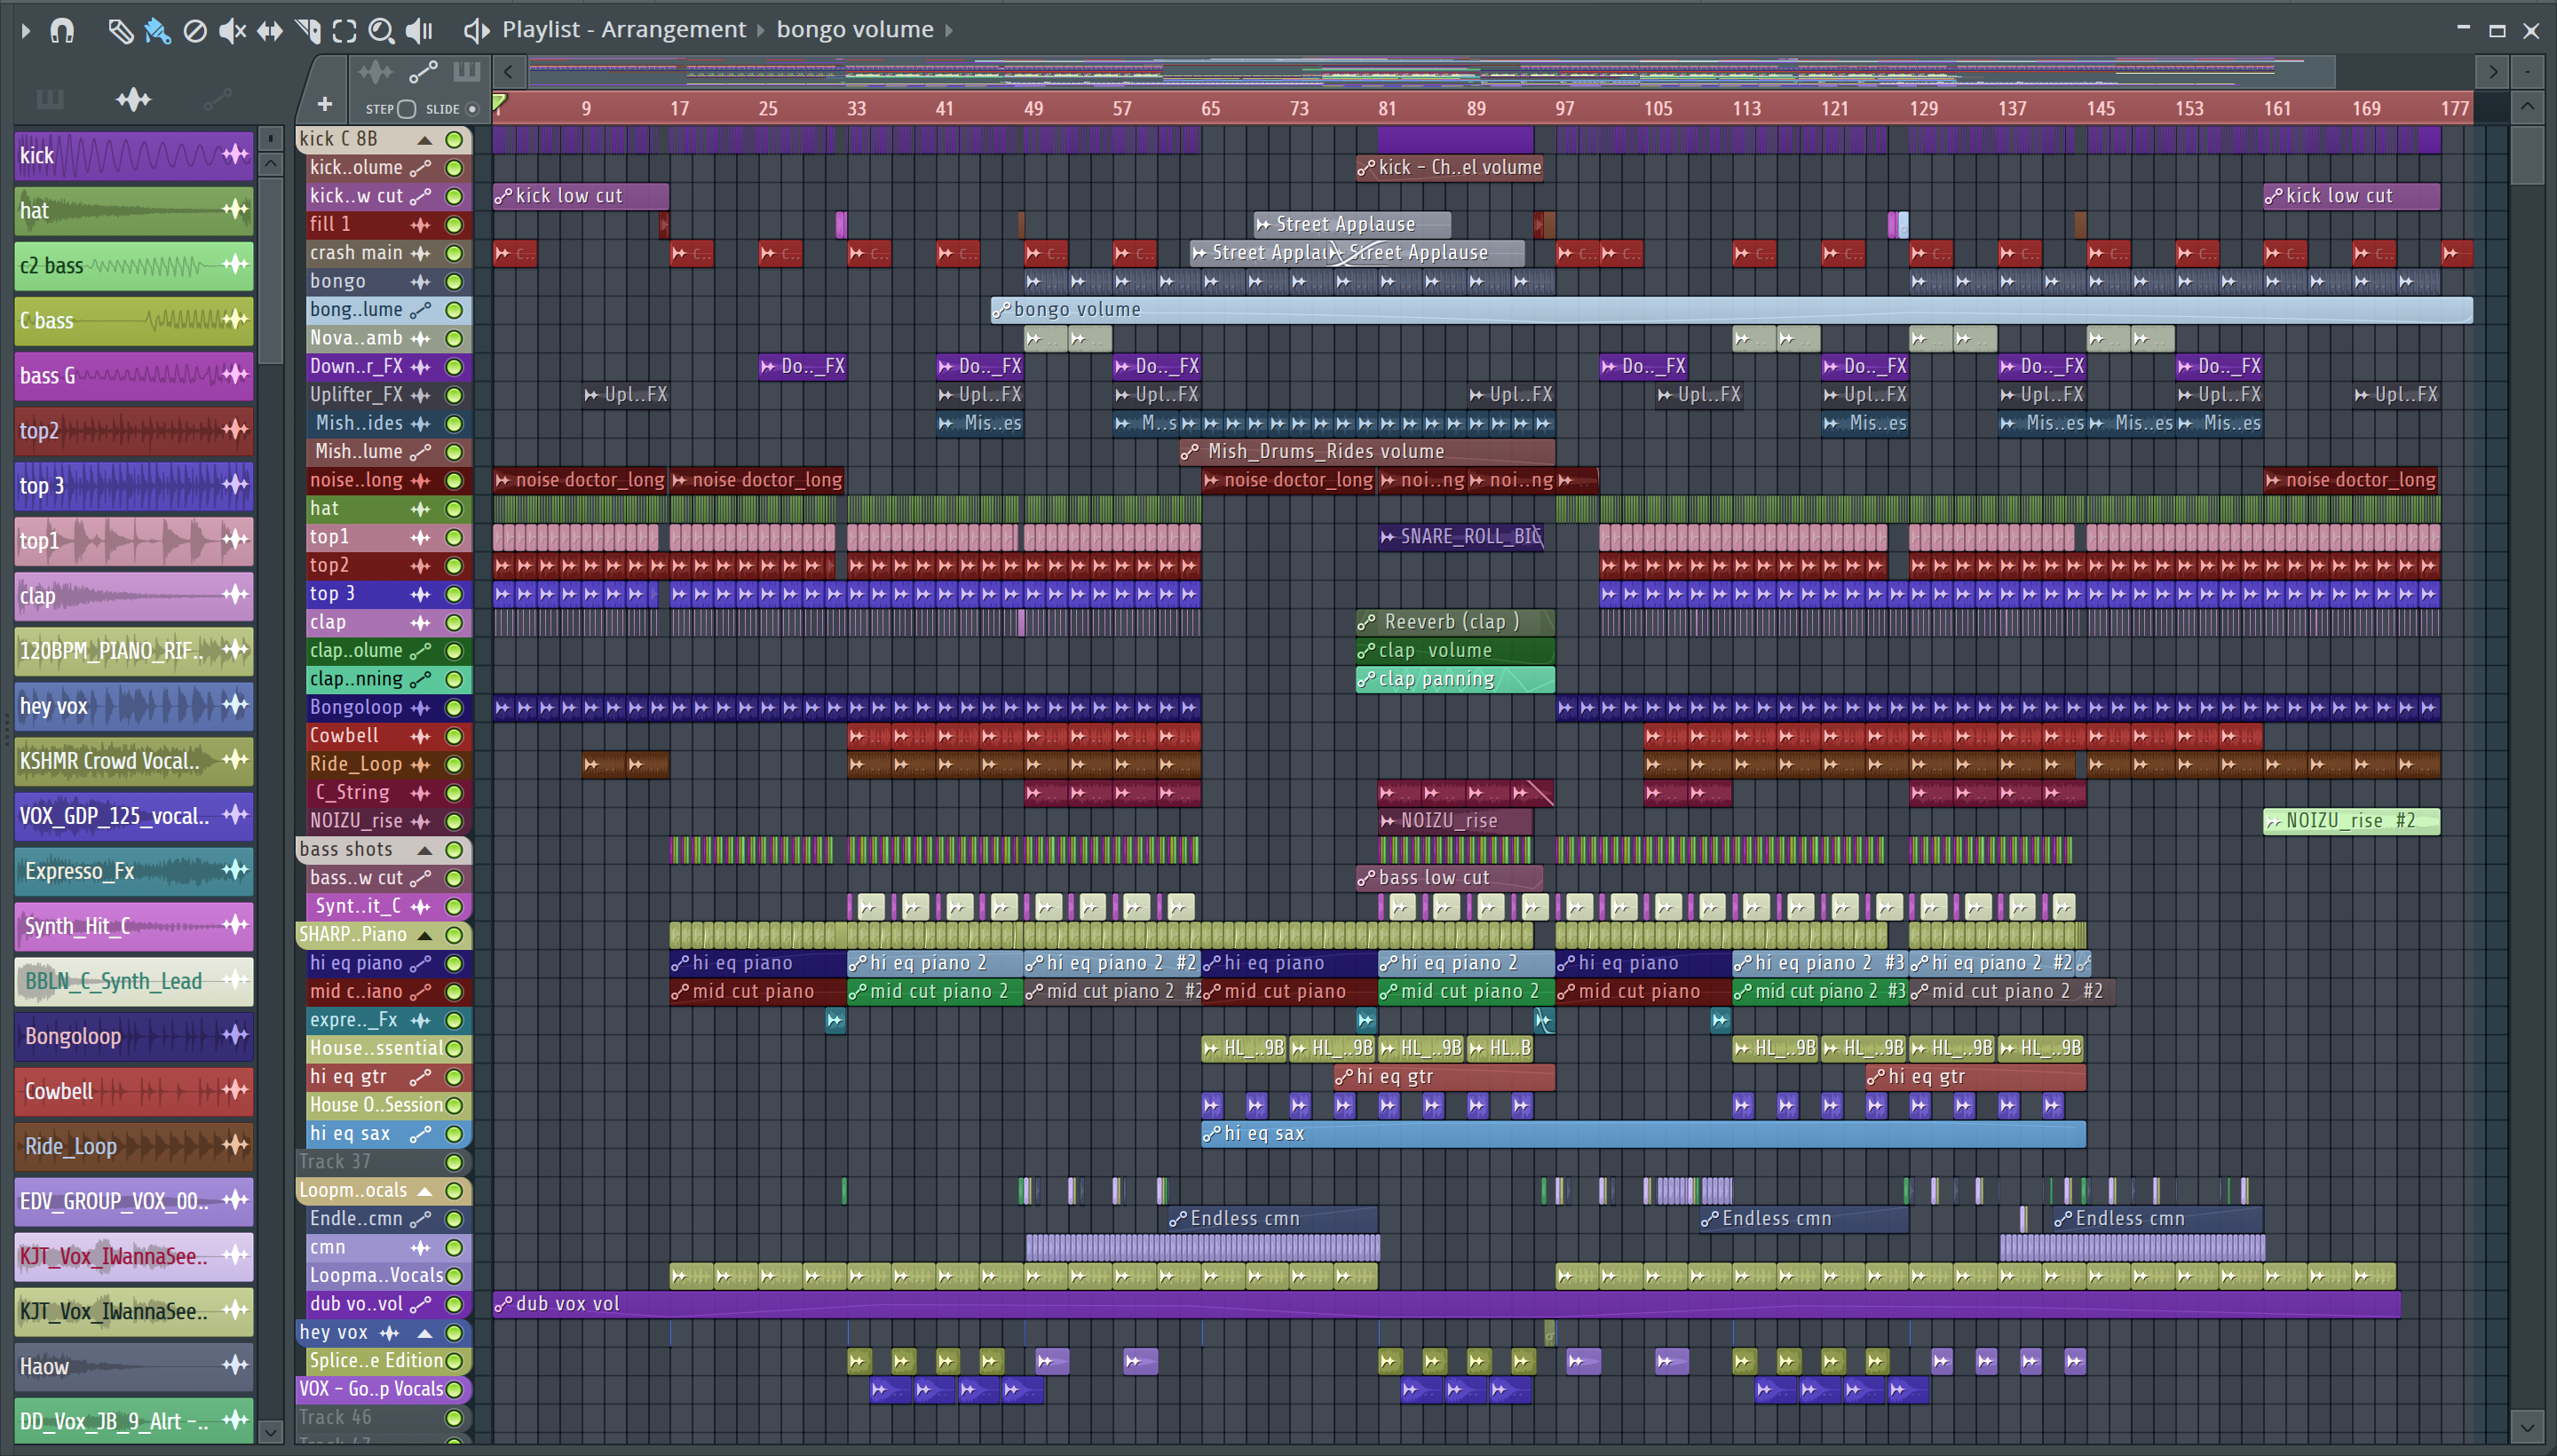Click the playlist speaker icon beside title

click(x=476, y=31)
